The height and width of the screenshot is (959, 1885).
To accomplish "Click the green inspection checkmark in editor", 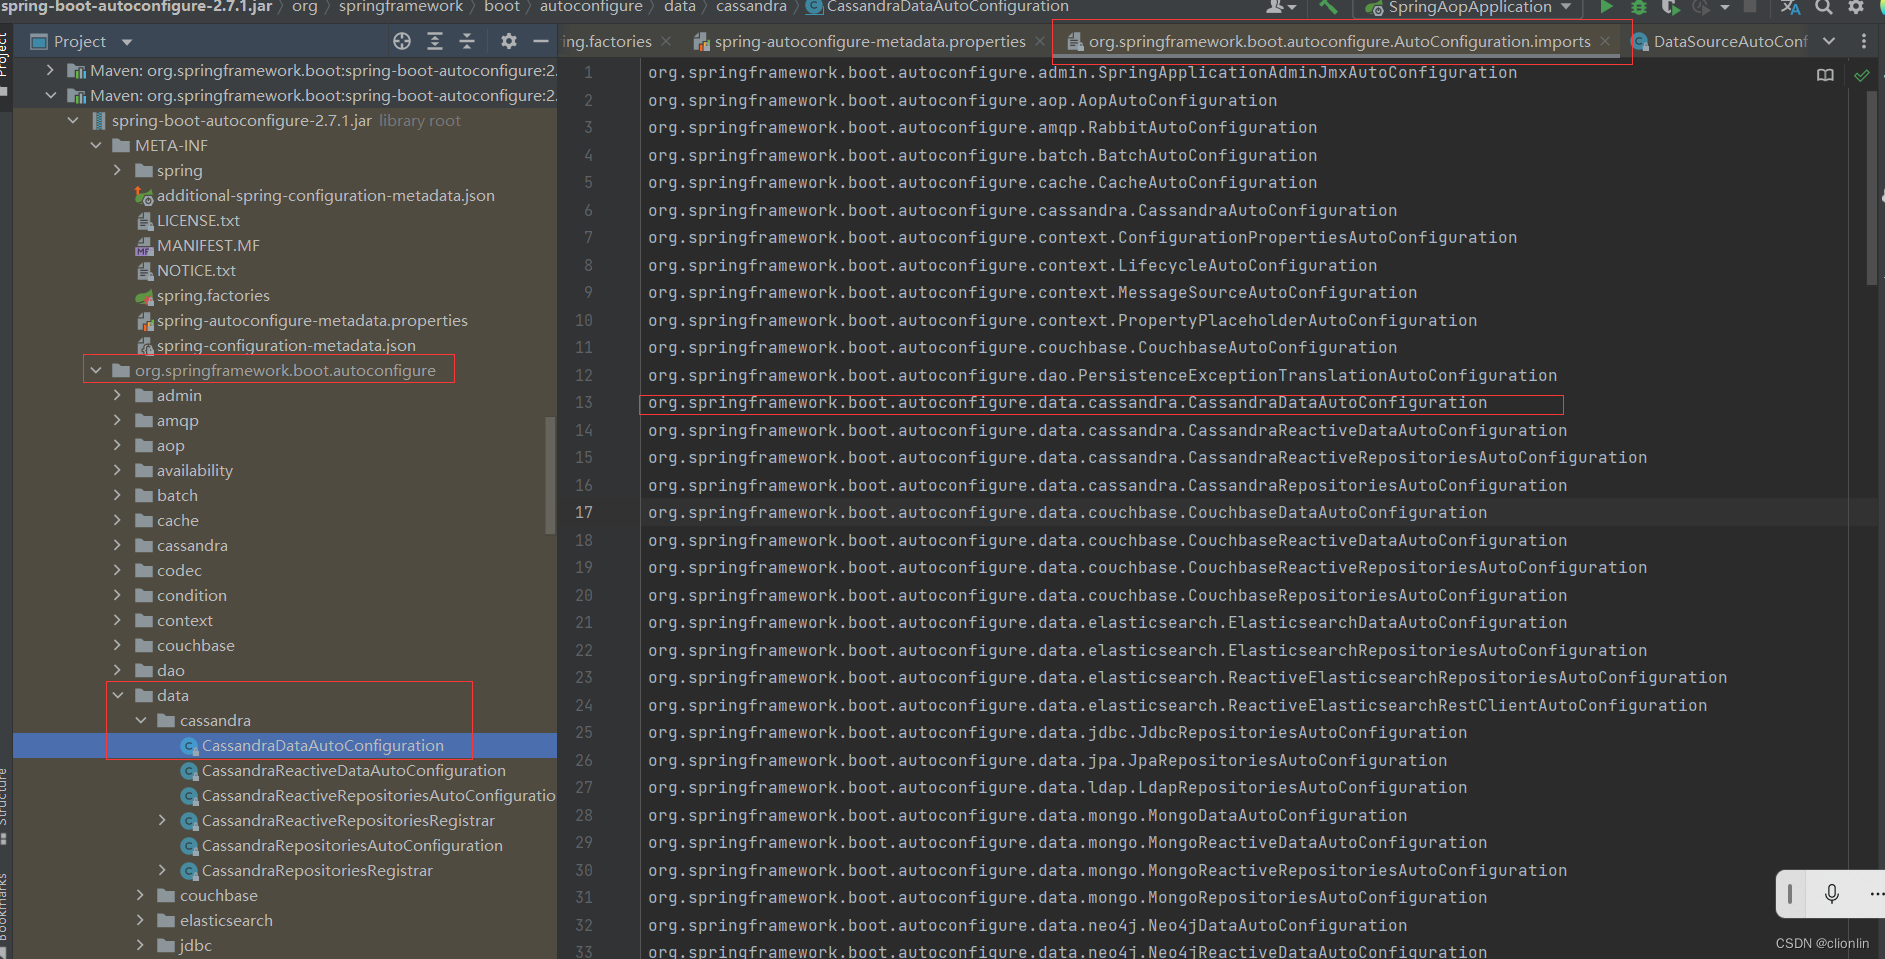I will tap(1862, 75).
